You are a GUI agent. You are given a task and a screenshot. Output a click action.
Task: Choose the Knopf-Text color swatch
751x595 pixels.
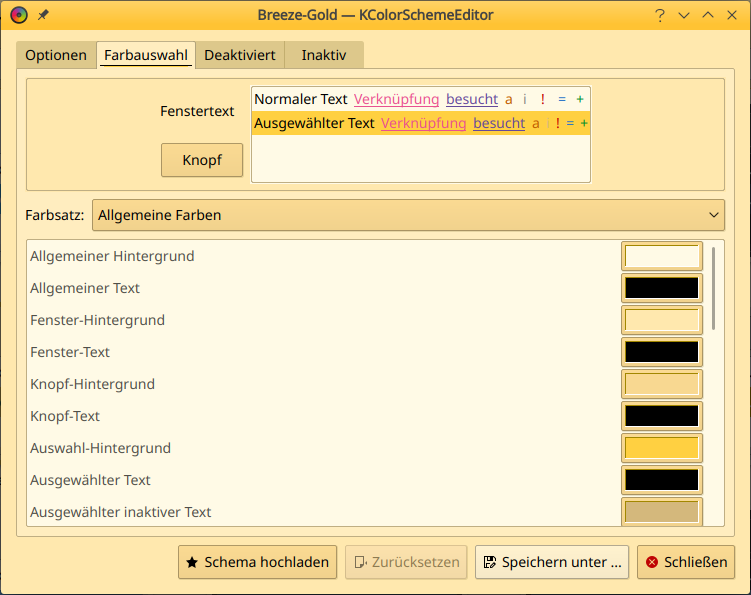[662, 416]
